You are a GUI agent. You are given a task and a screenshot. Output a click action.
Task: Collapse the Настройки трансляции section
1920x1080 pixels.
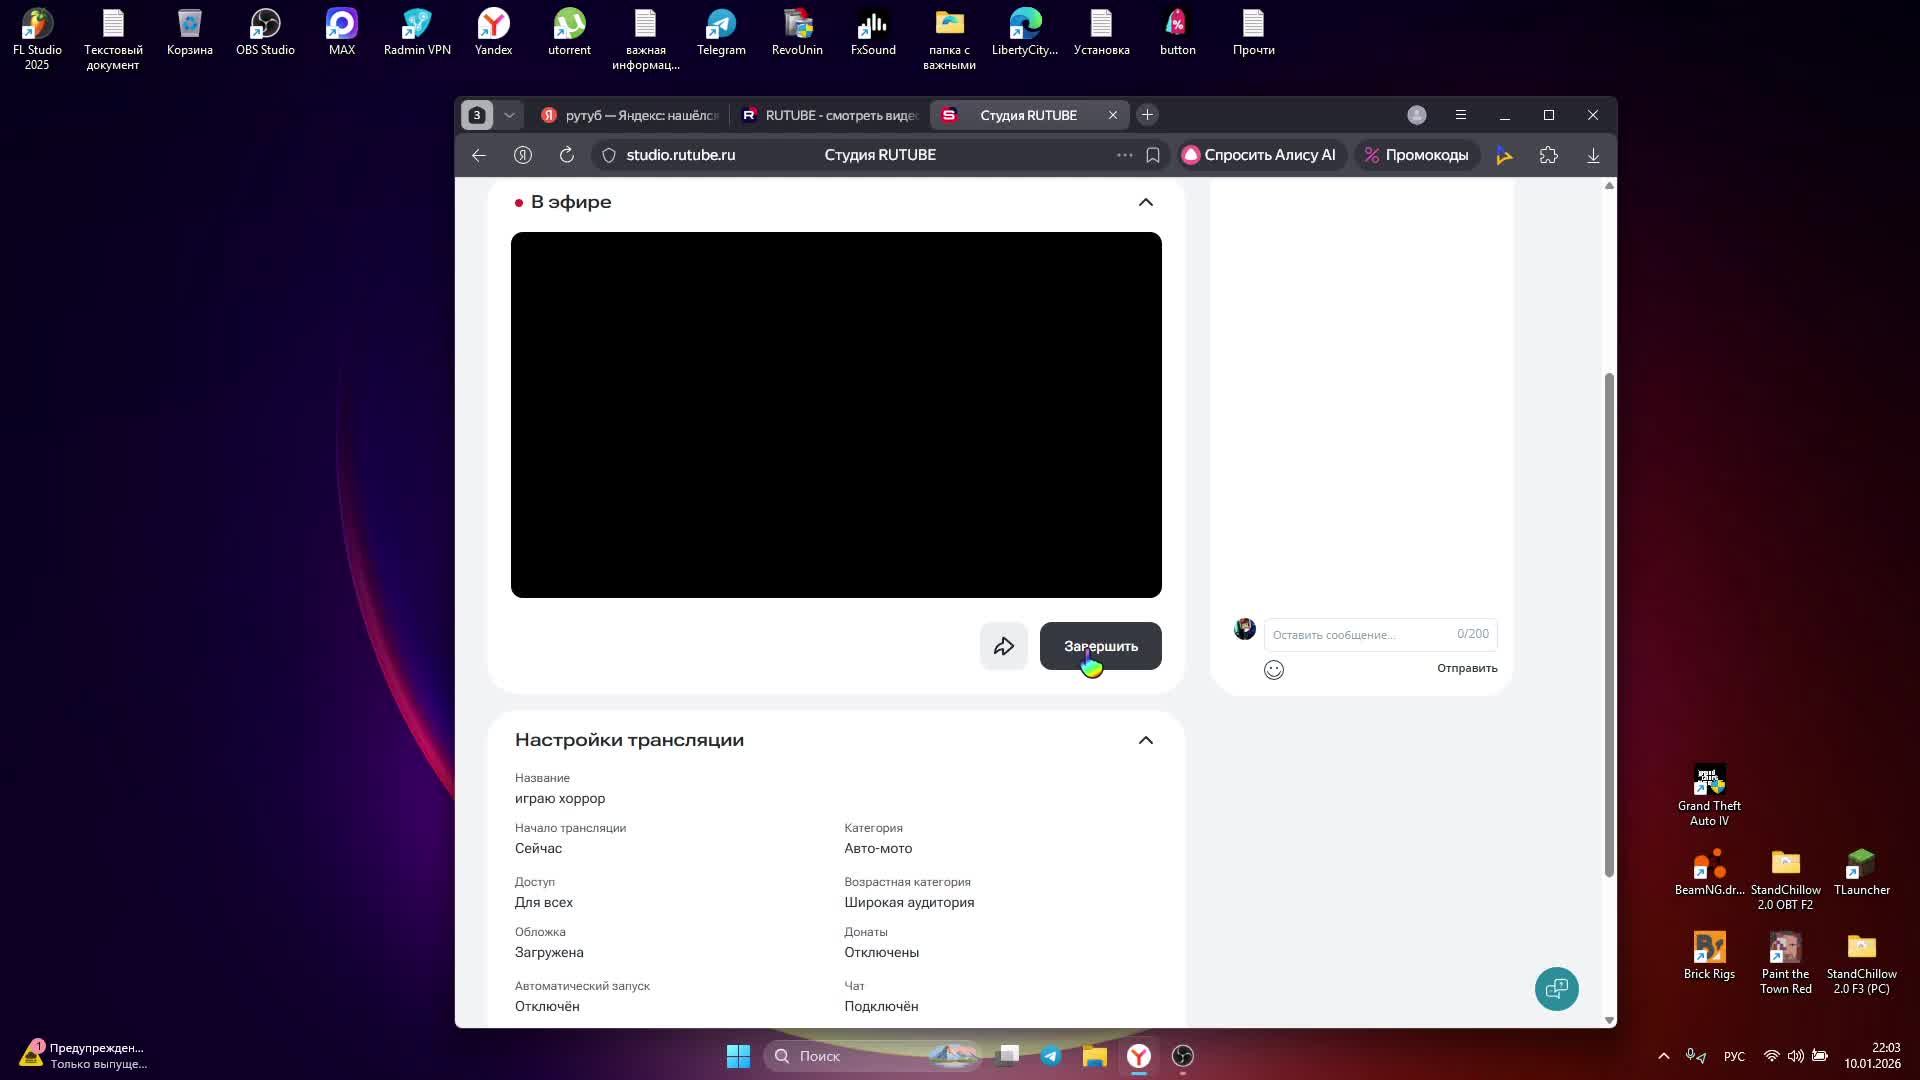(x=1145, y=740)
